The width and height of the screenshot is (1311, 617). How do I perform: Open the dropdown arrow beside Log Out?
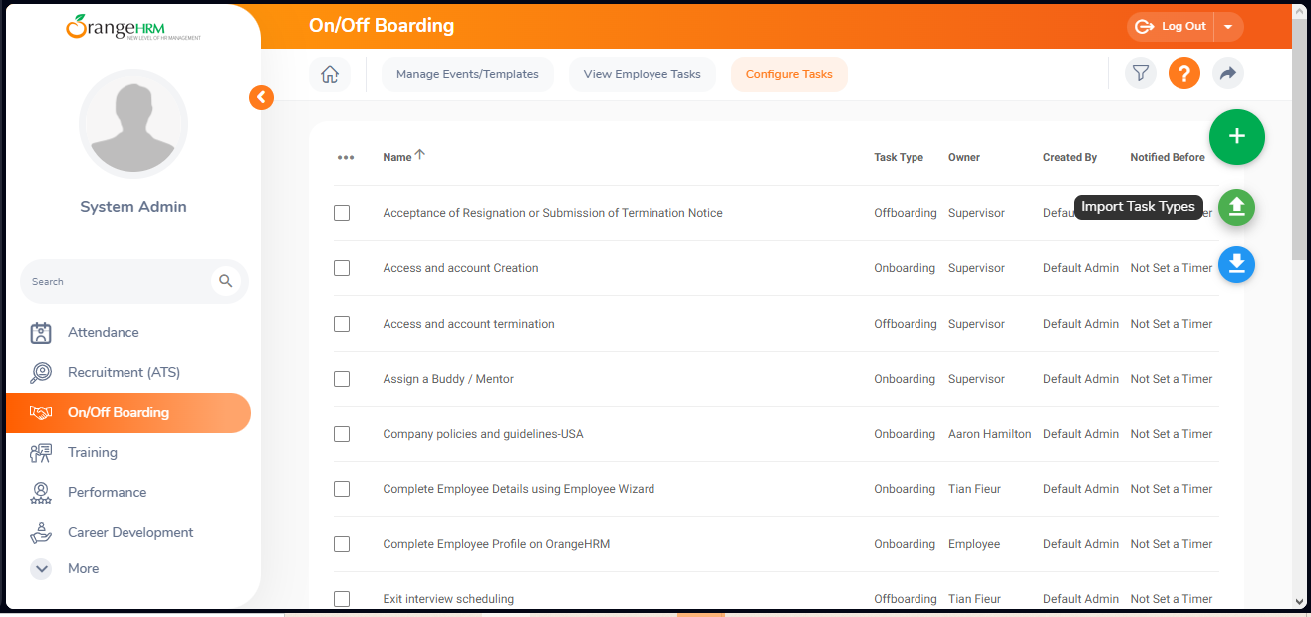tap(1229, 27)
